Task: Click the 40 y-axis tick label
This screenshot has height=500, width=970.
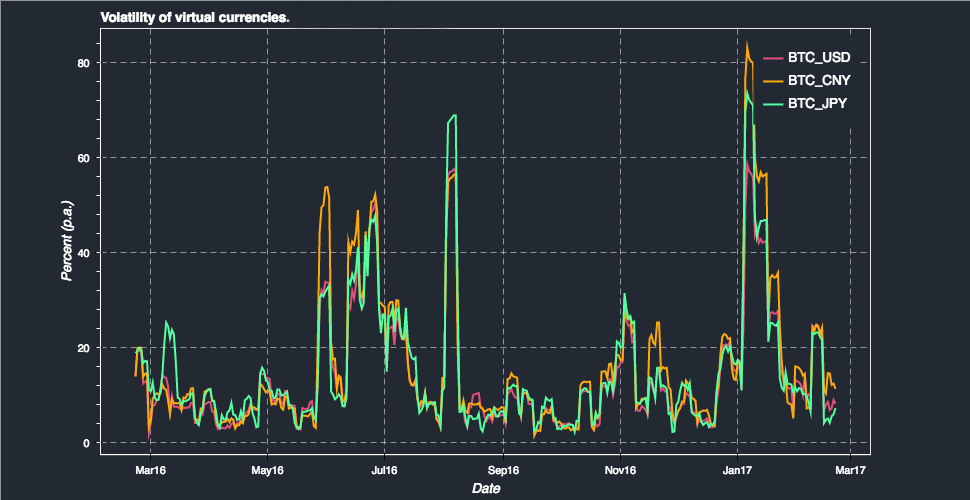Action: click(x=85, y=252)
